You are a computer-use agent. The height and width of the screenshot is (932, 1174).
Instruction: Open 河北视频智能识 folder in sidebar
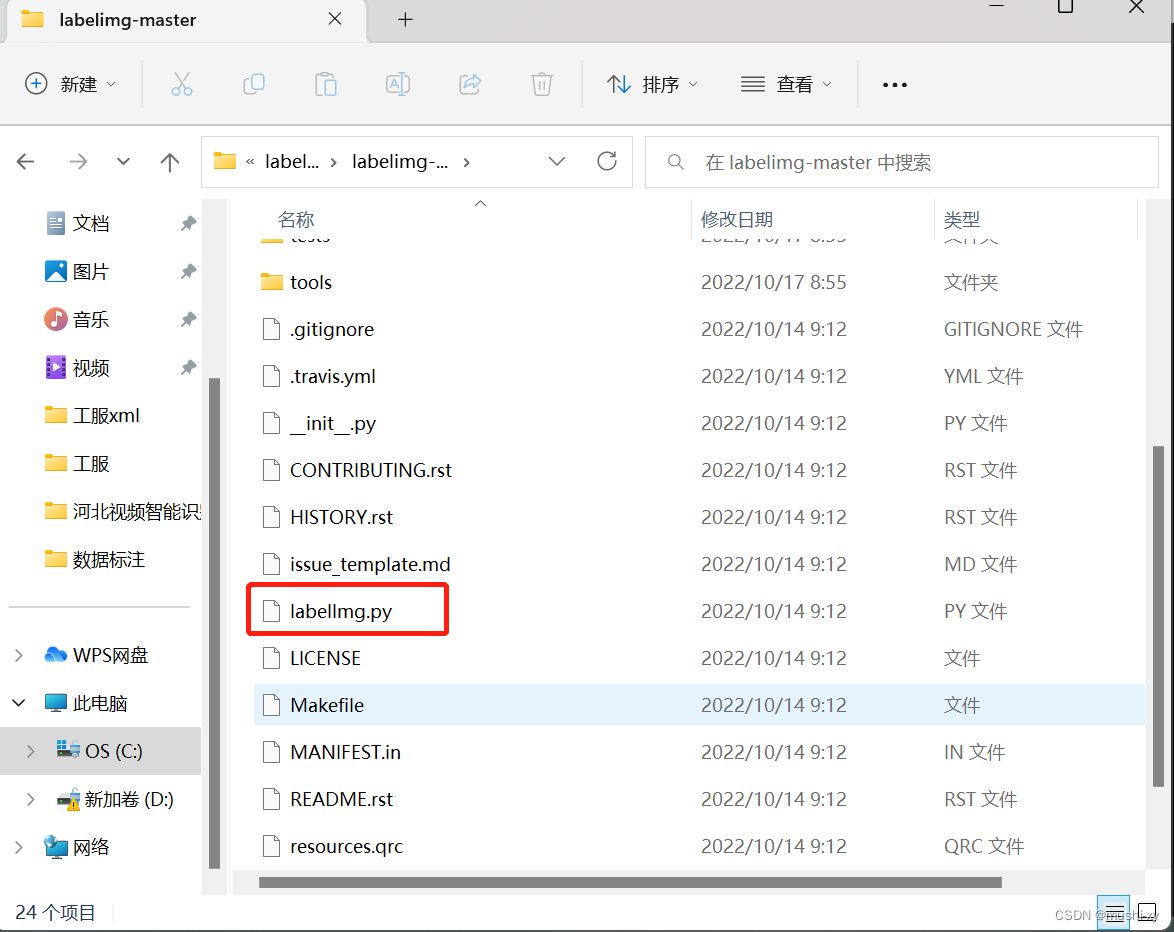click(x=122, y=511)
